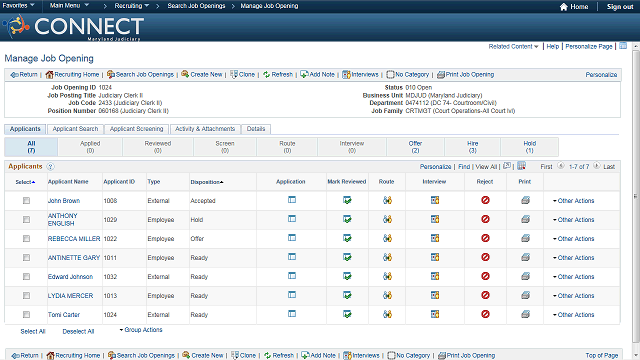640x360 pixels.
Task: Filter by the Hire (3) stage tab
Action: (472, 147)
